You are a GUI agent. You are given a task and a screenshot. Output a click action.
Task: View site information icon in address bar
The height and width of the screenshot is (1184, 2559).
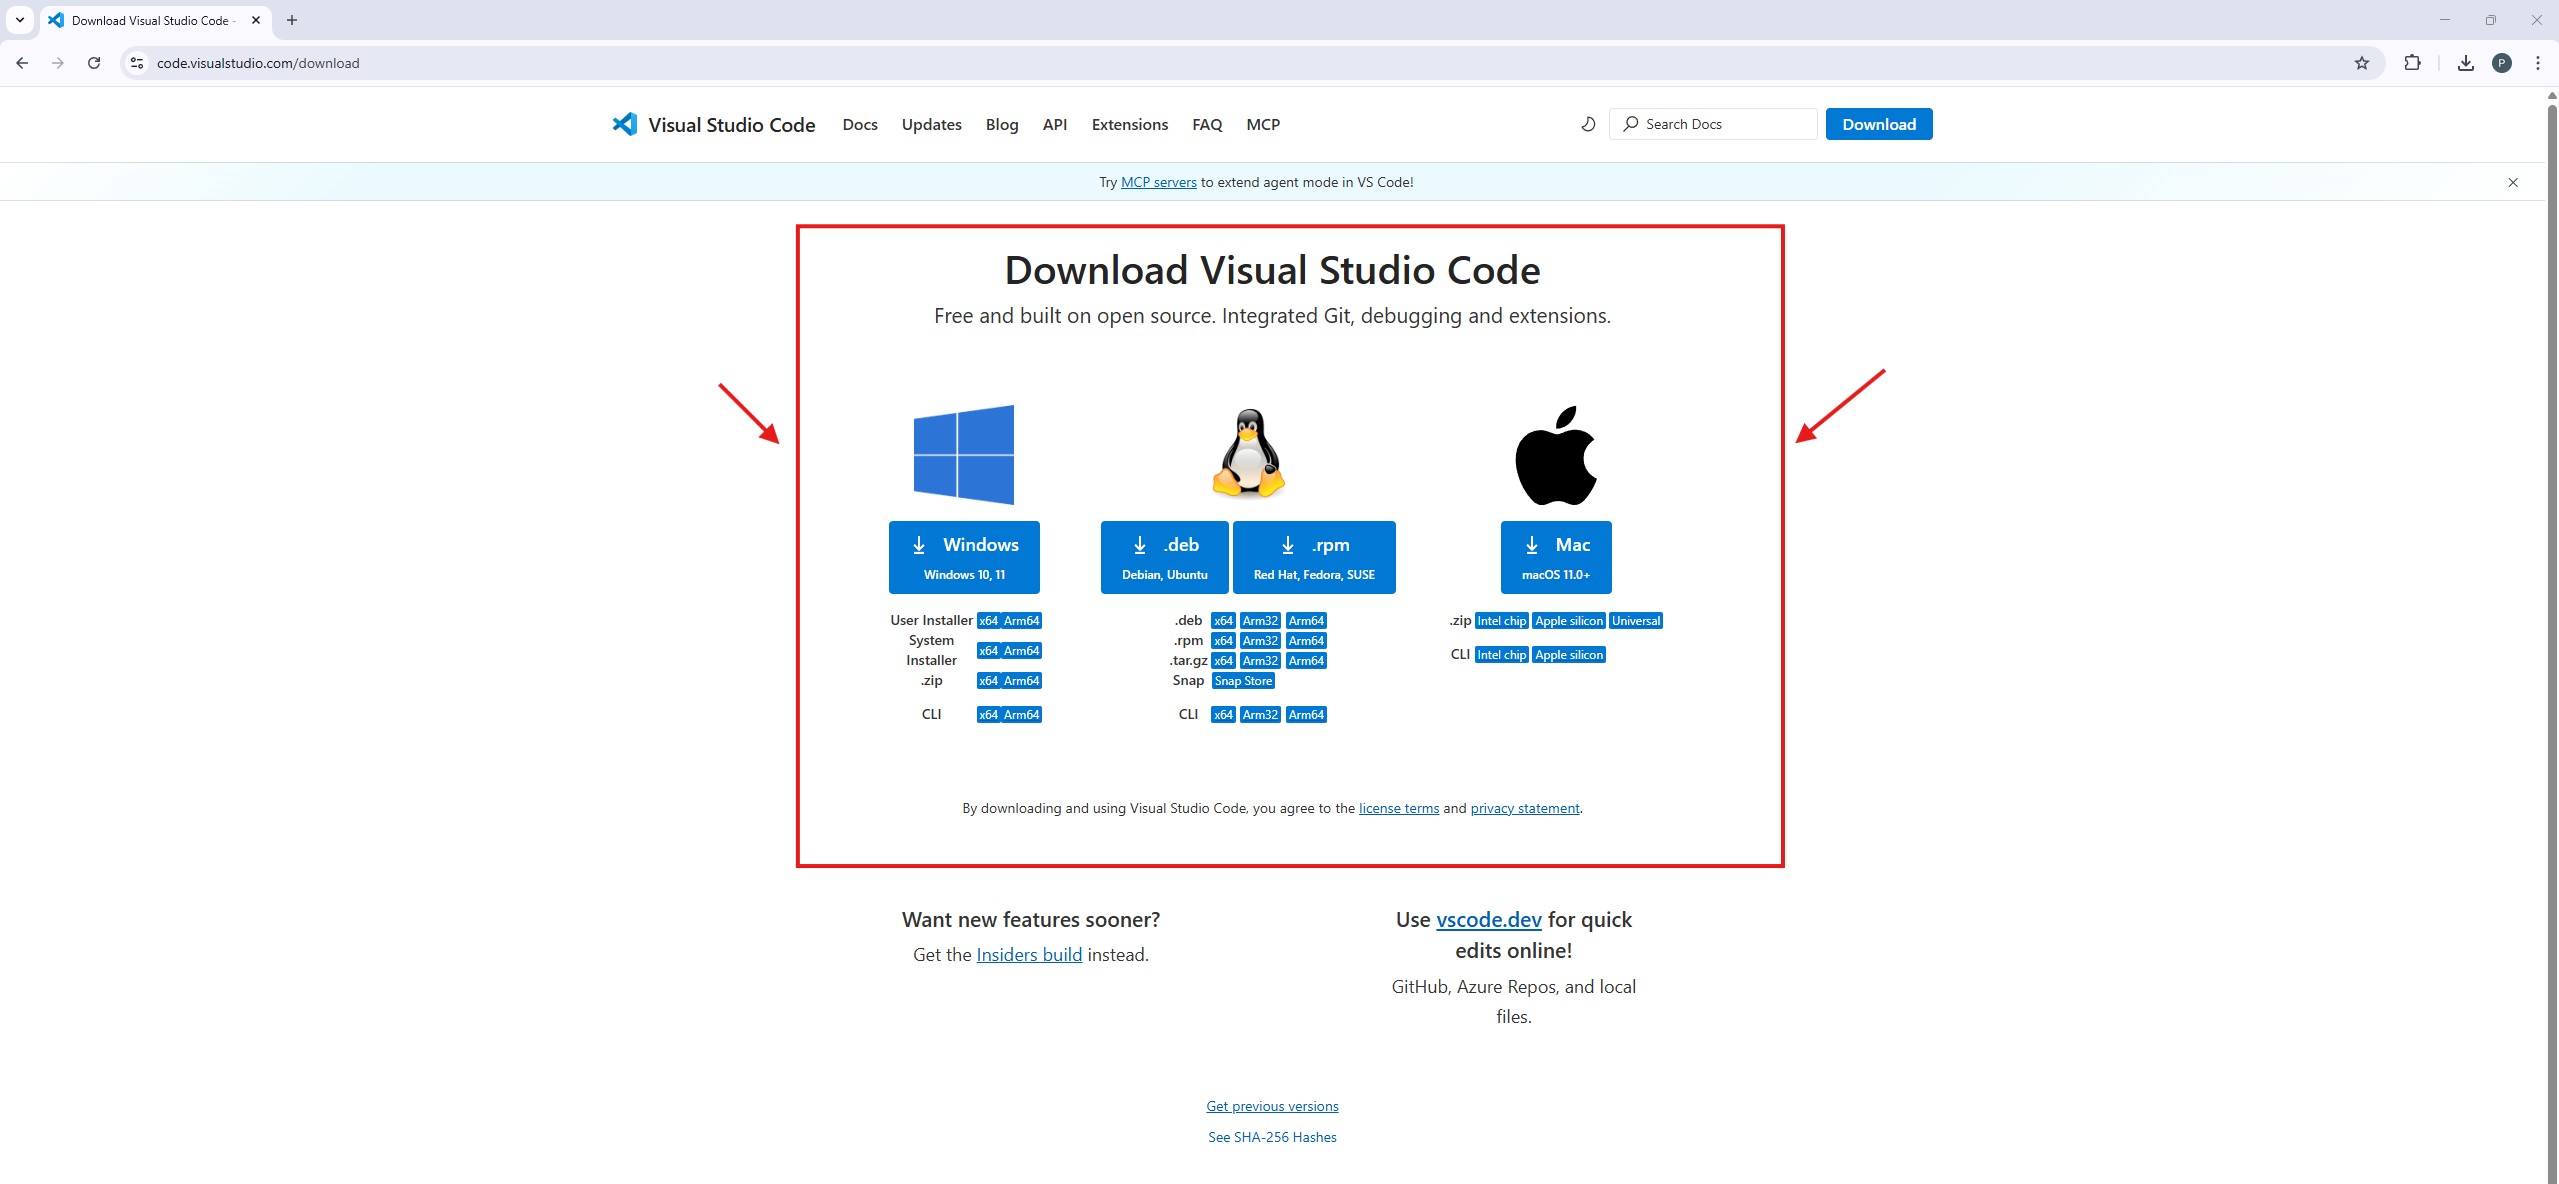coord(137,63)
